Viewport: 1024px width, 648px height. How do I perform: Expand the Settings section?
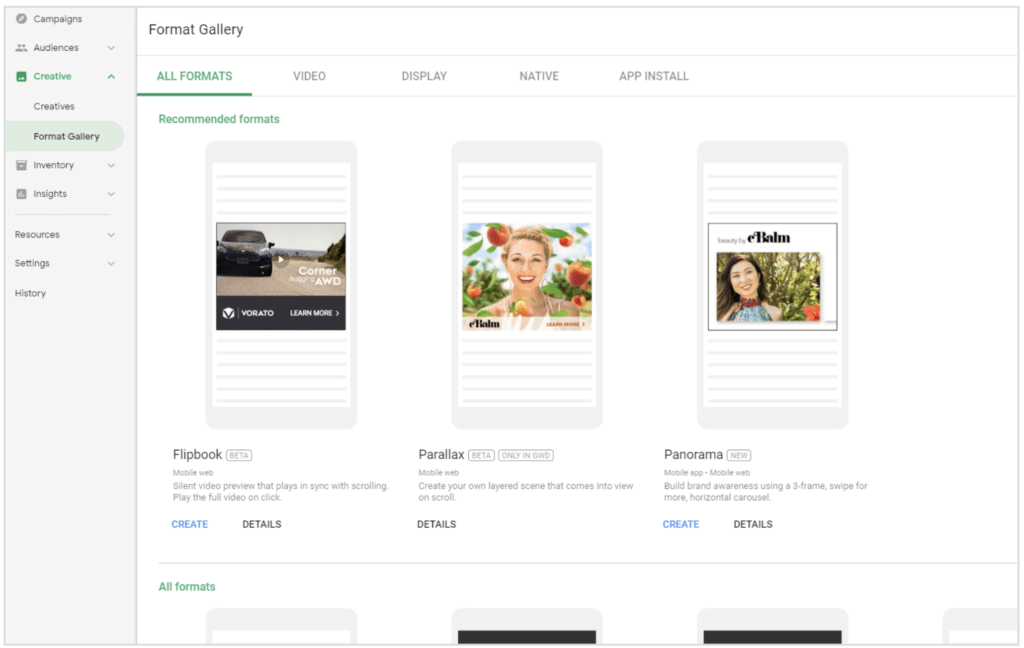click(x=112, y=263)
